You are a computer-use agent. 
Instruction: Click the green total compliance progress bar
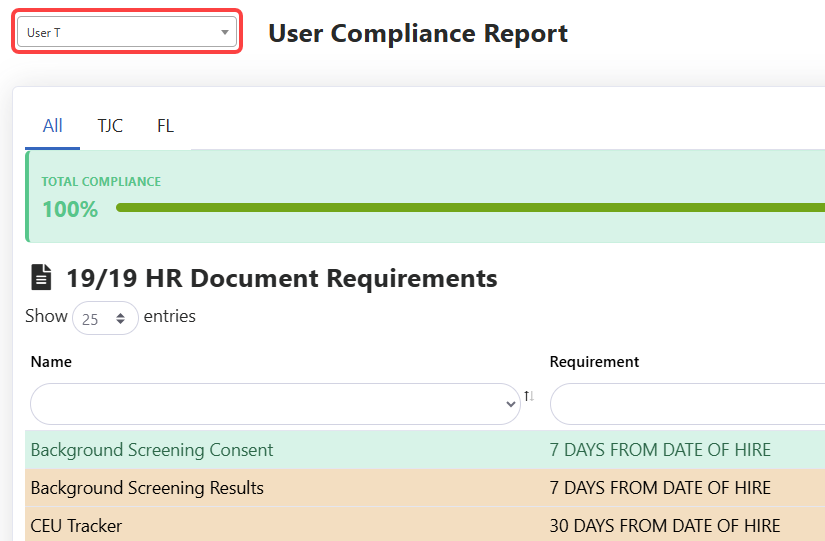(x=470, y=208)
